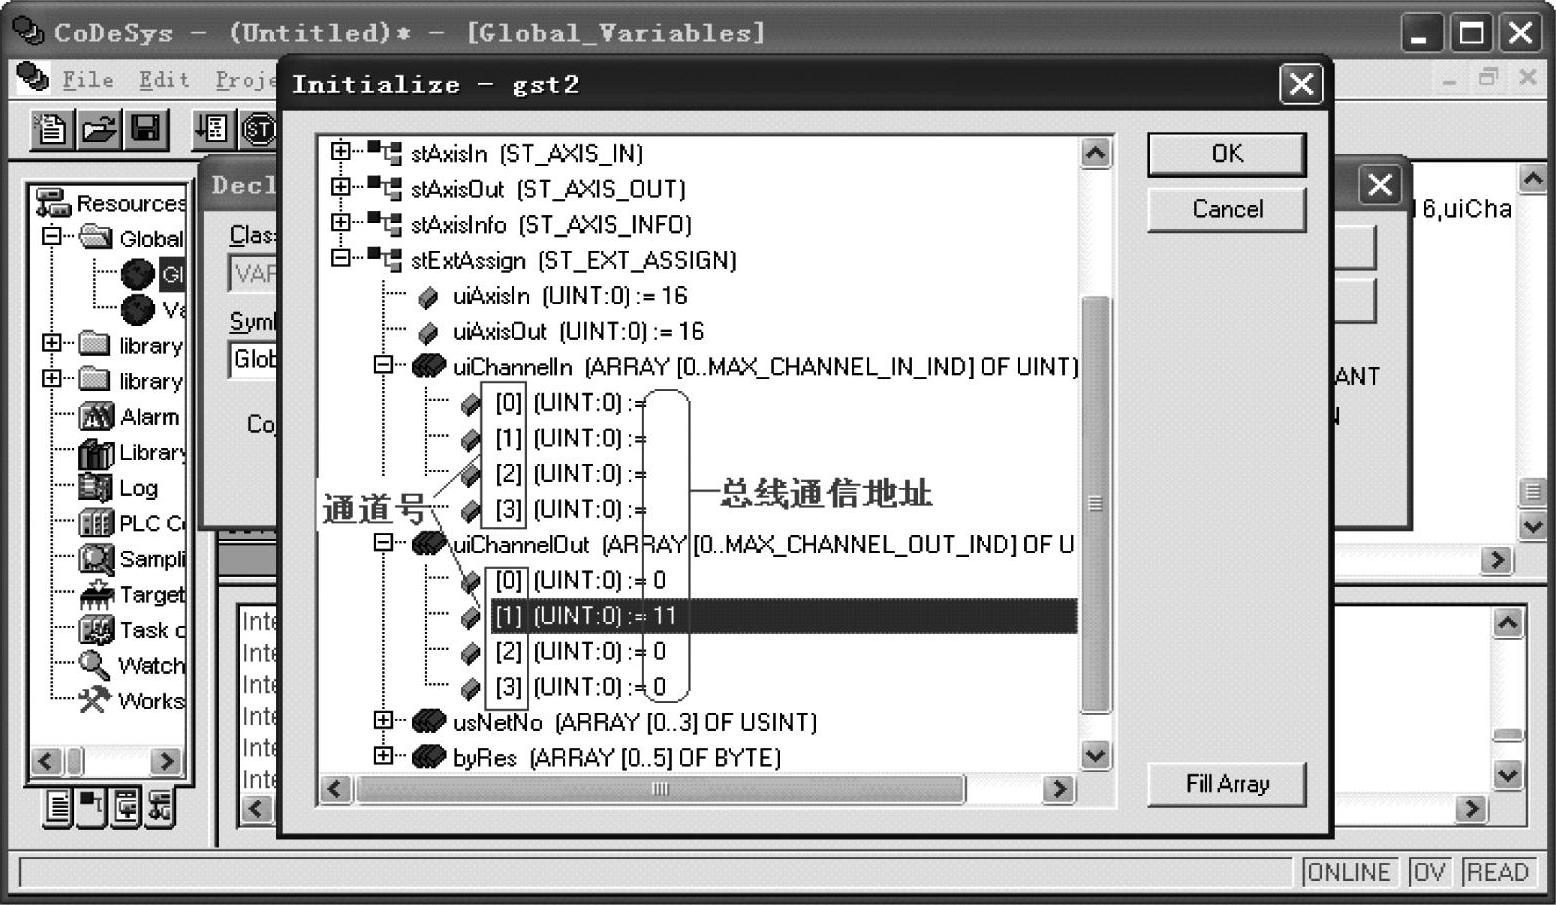Open the Log icon in Resources

pos(96,487)
